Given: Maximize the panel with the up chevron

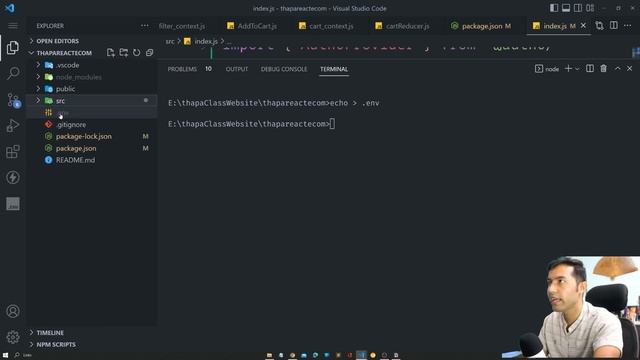Looking at the screenshot, I should pos(618,69).
